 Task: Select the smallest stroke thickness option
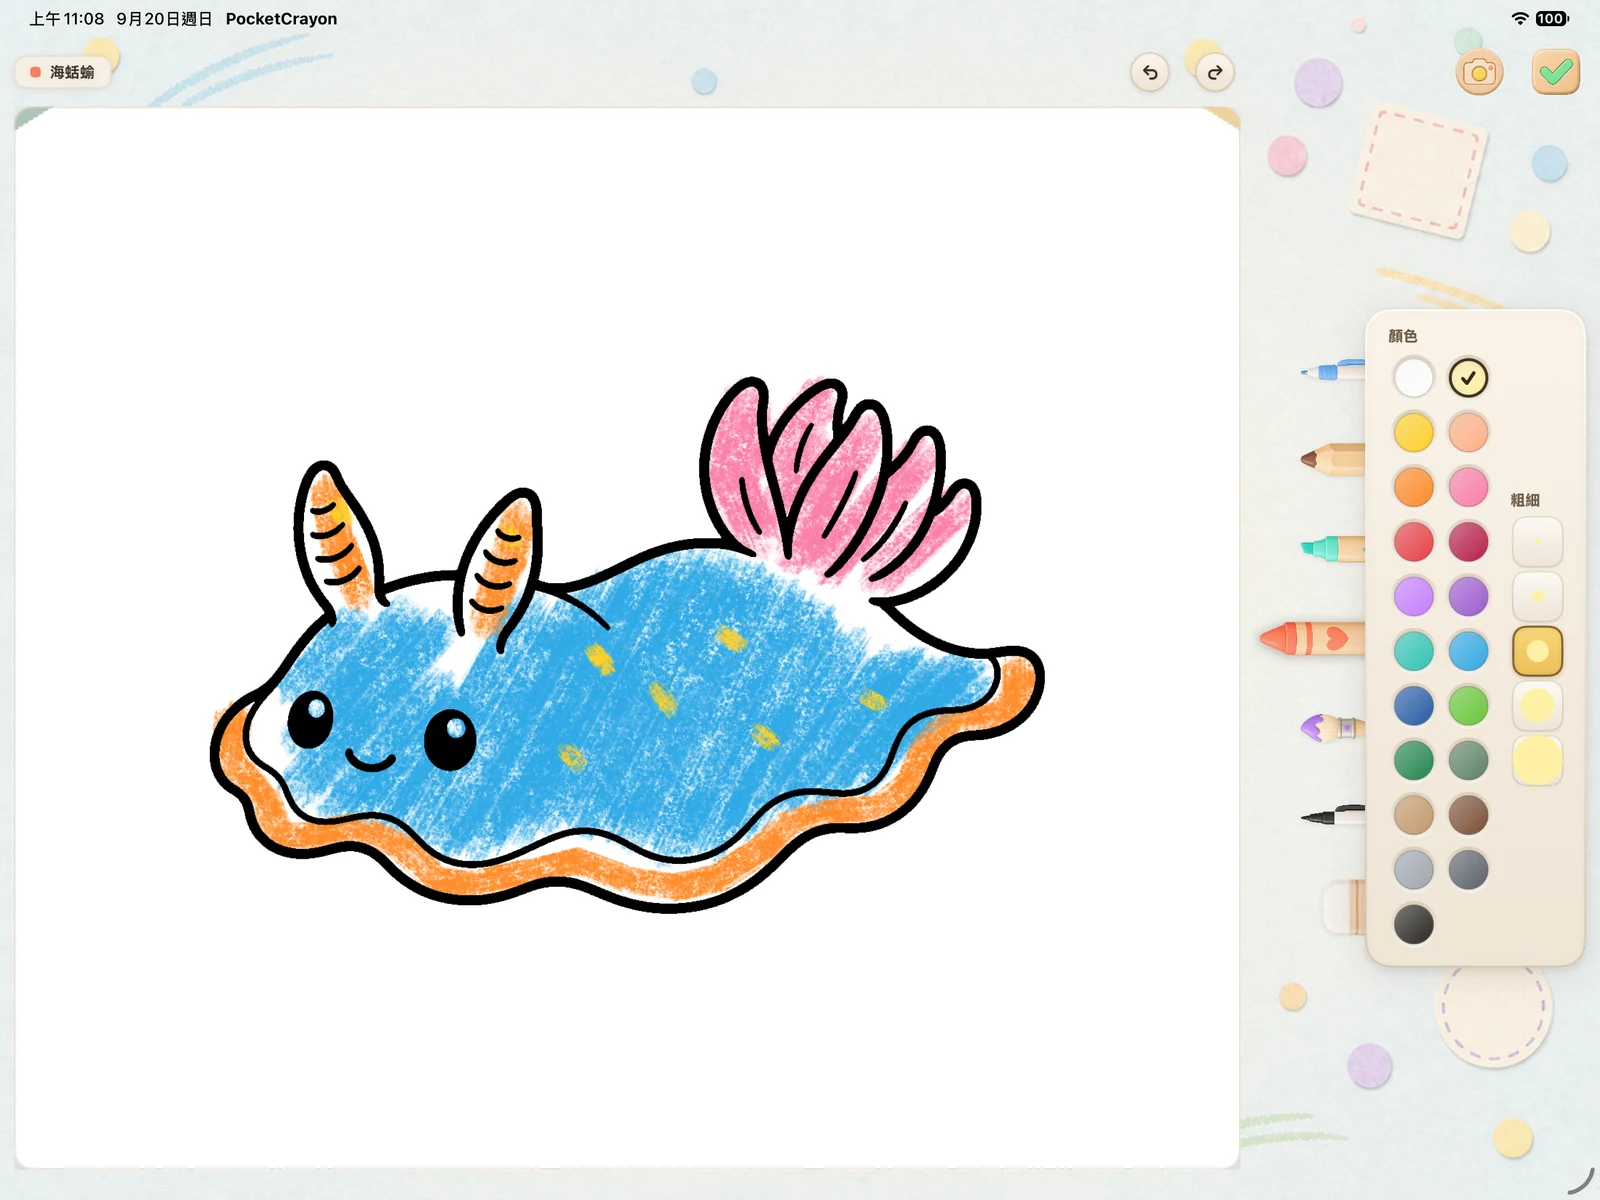point(1537,542)
